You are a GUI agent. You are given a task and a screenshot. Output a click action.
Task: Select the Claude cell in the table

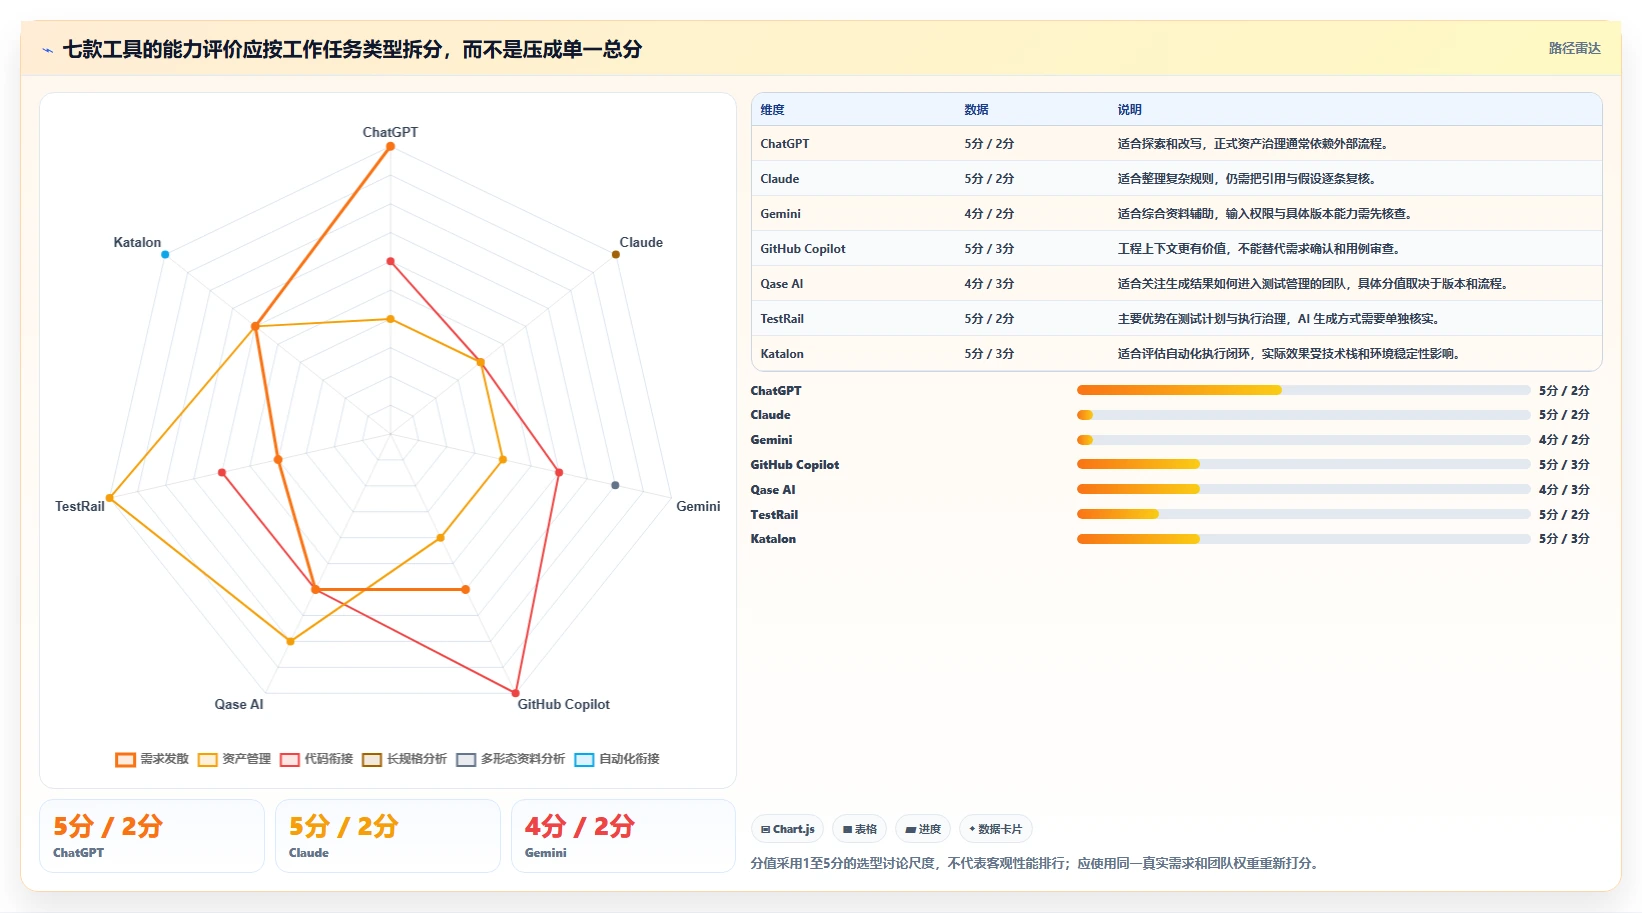(x=780, y=179)
